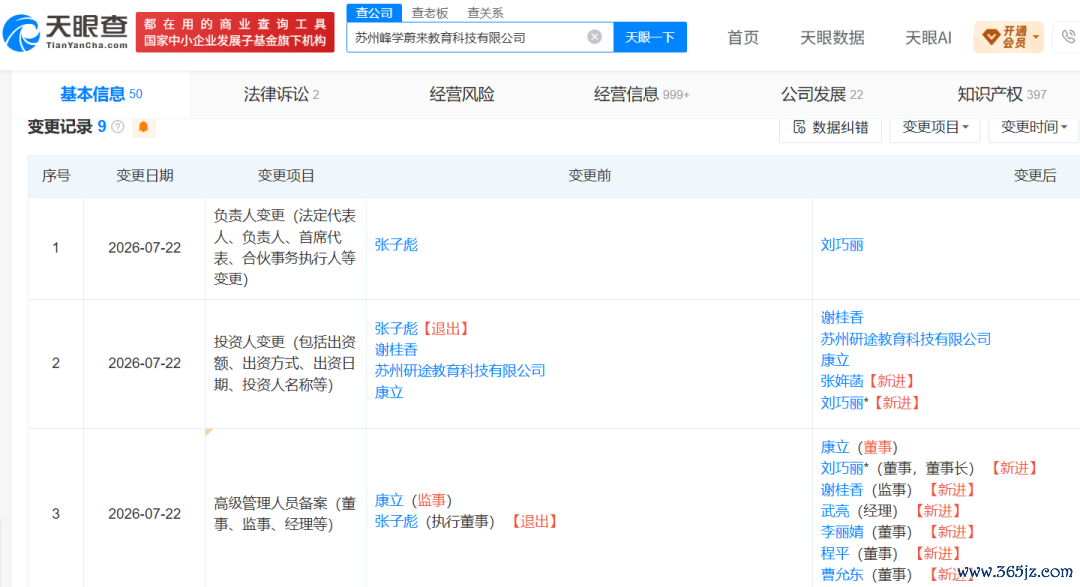Screen dimensions: 1080x587
Task: Click the 变更日期 column header
Action: [145, 176]
